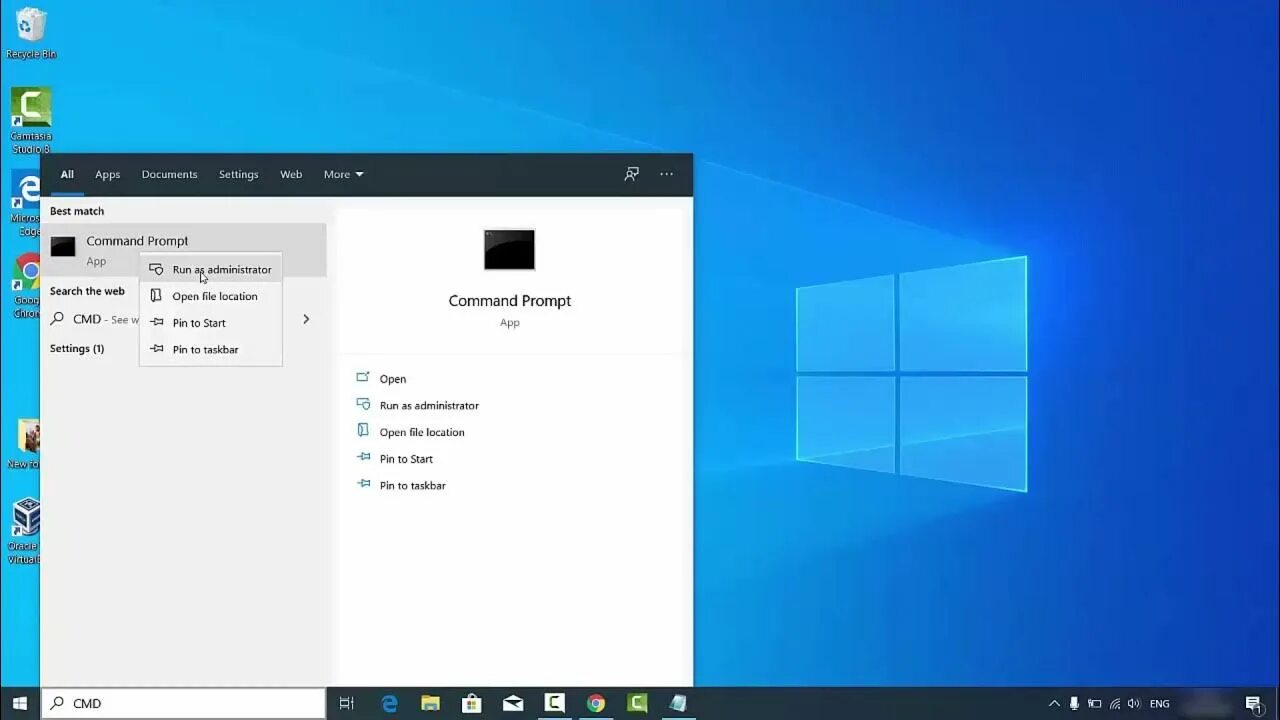Expand the CMD web search arrow
The height and width of the screenshot is (720, 1280).
(306, 319)
